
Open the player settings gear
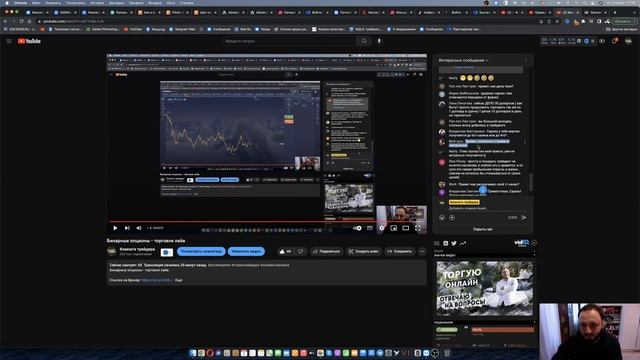tap(382, 228)
